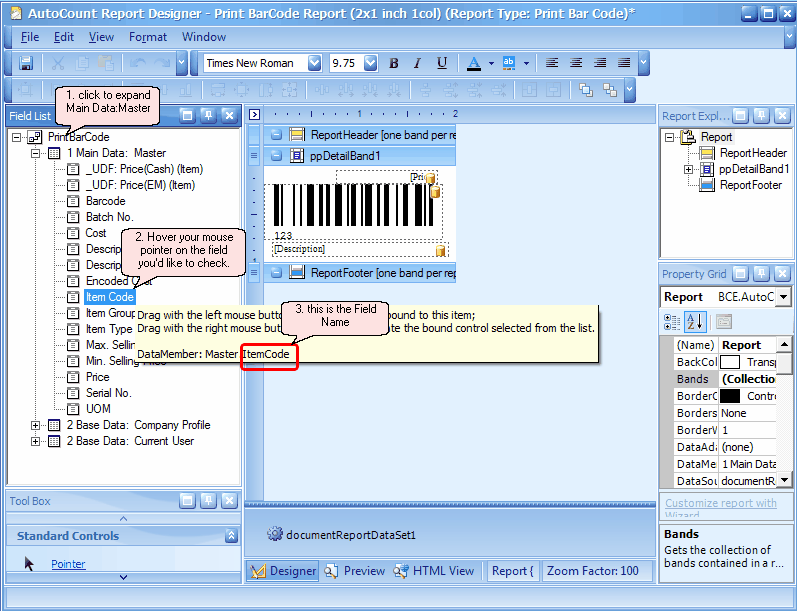This screenshot has width=797, height=611.
Task: Expand 2 Base Data: Current User
Action: click(35, 441)
